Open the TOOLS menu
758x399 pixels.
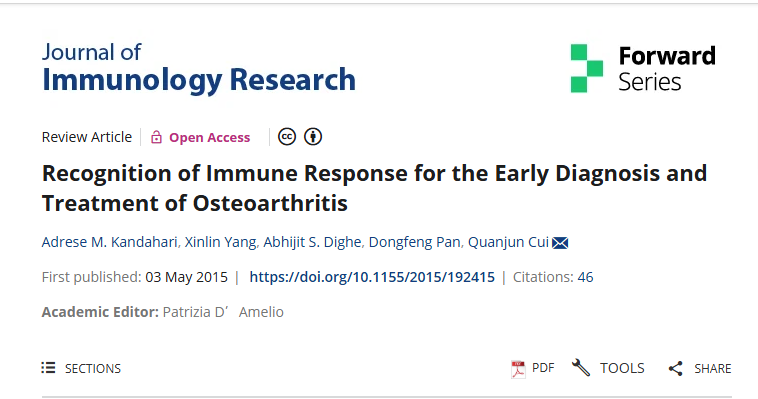pyautogui.click(x=608, y=368)
